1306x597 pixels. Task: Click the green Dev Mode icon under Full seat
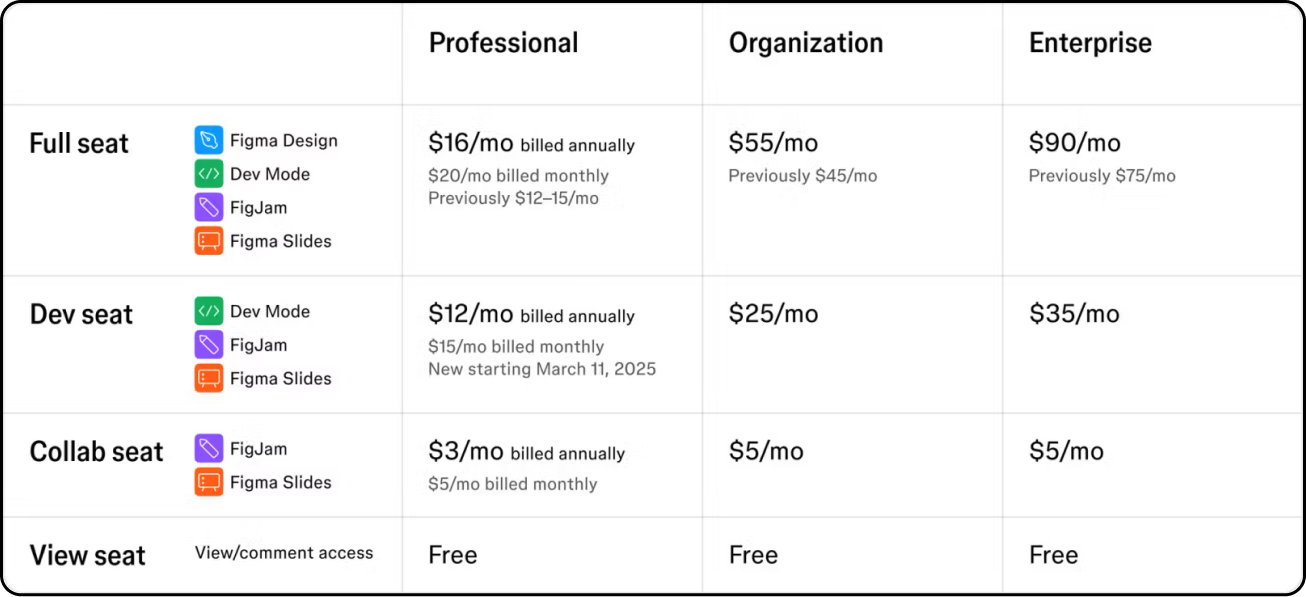(x=208, y=174)
